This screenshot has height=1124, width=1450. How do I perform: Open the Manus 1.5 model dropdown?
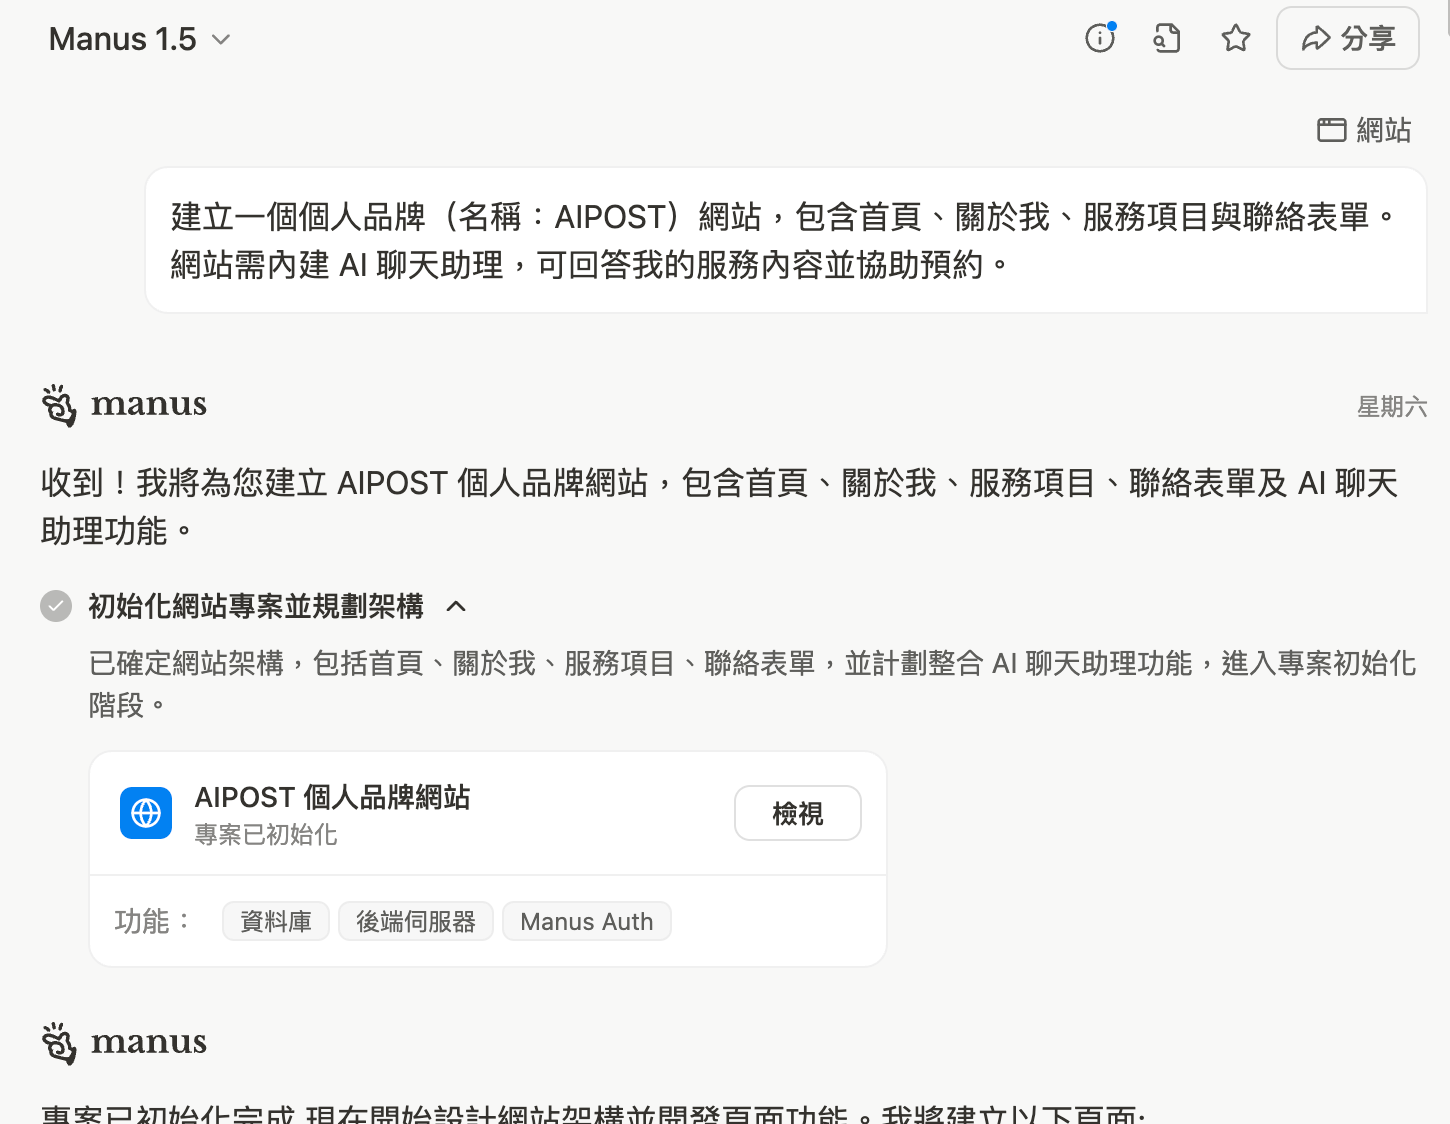(140, 39)
